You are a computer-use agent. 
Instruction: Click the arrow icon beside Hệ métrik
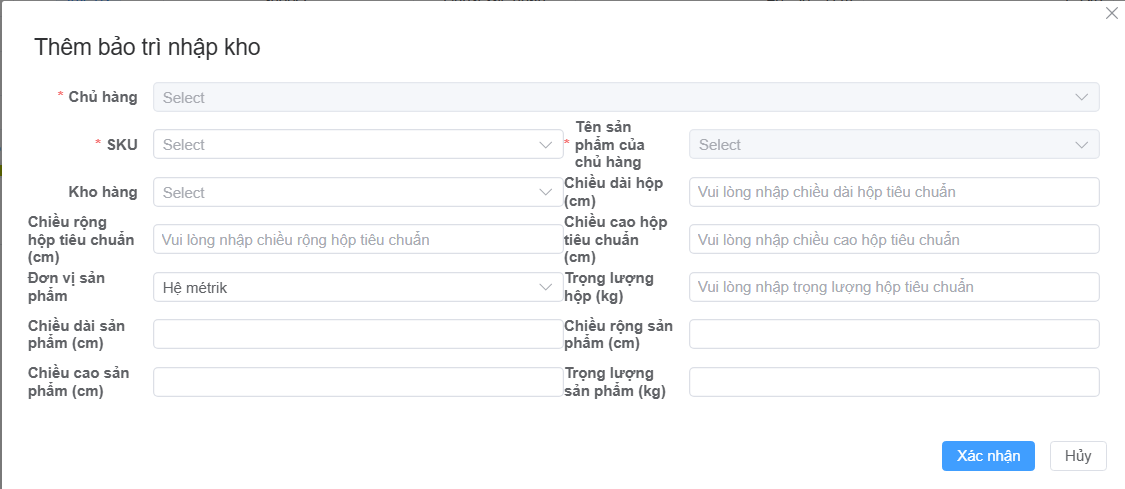click(x=545, y=287)
